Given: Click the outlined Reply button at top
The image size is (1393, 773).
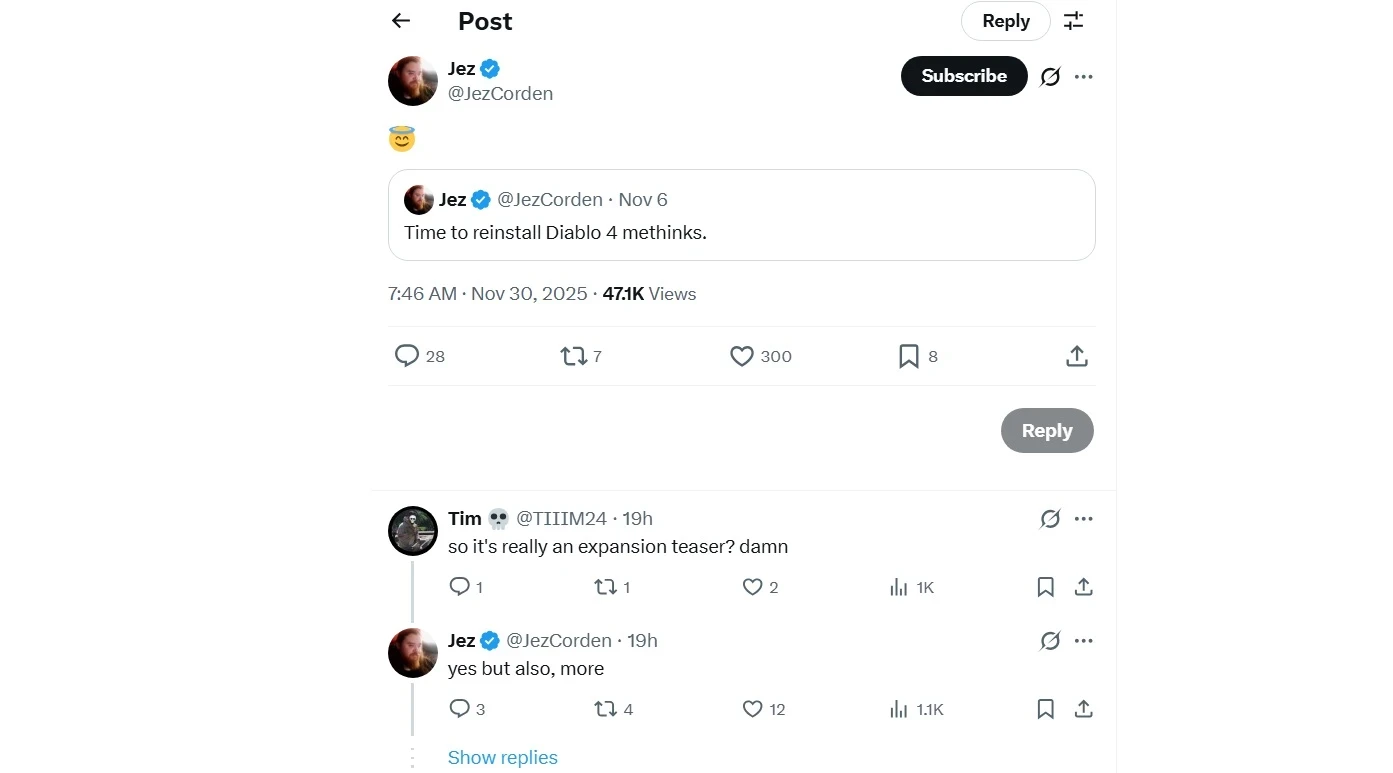Looking at the screenshot, I should (1005, 21).
